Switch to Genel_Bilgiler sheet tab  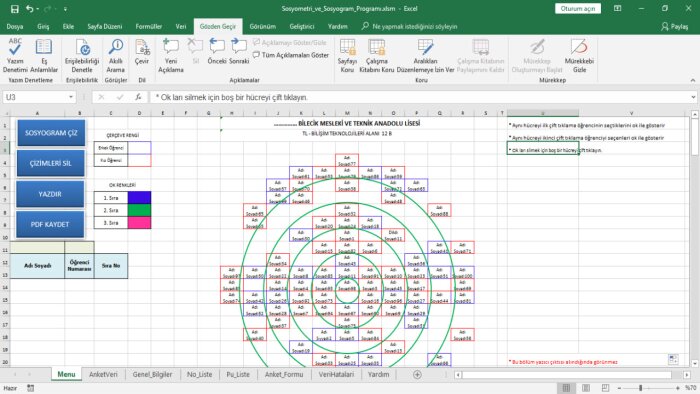pyautogui.click(x=152, y=374)
